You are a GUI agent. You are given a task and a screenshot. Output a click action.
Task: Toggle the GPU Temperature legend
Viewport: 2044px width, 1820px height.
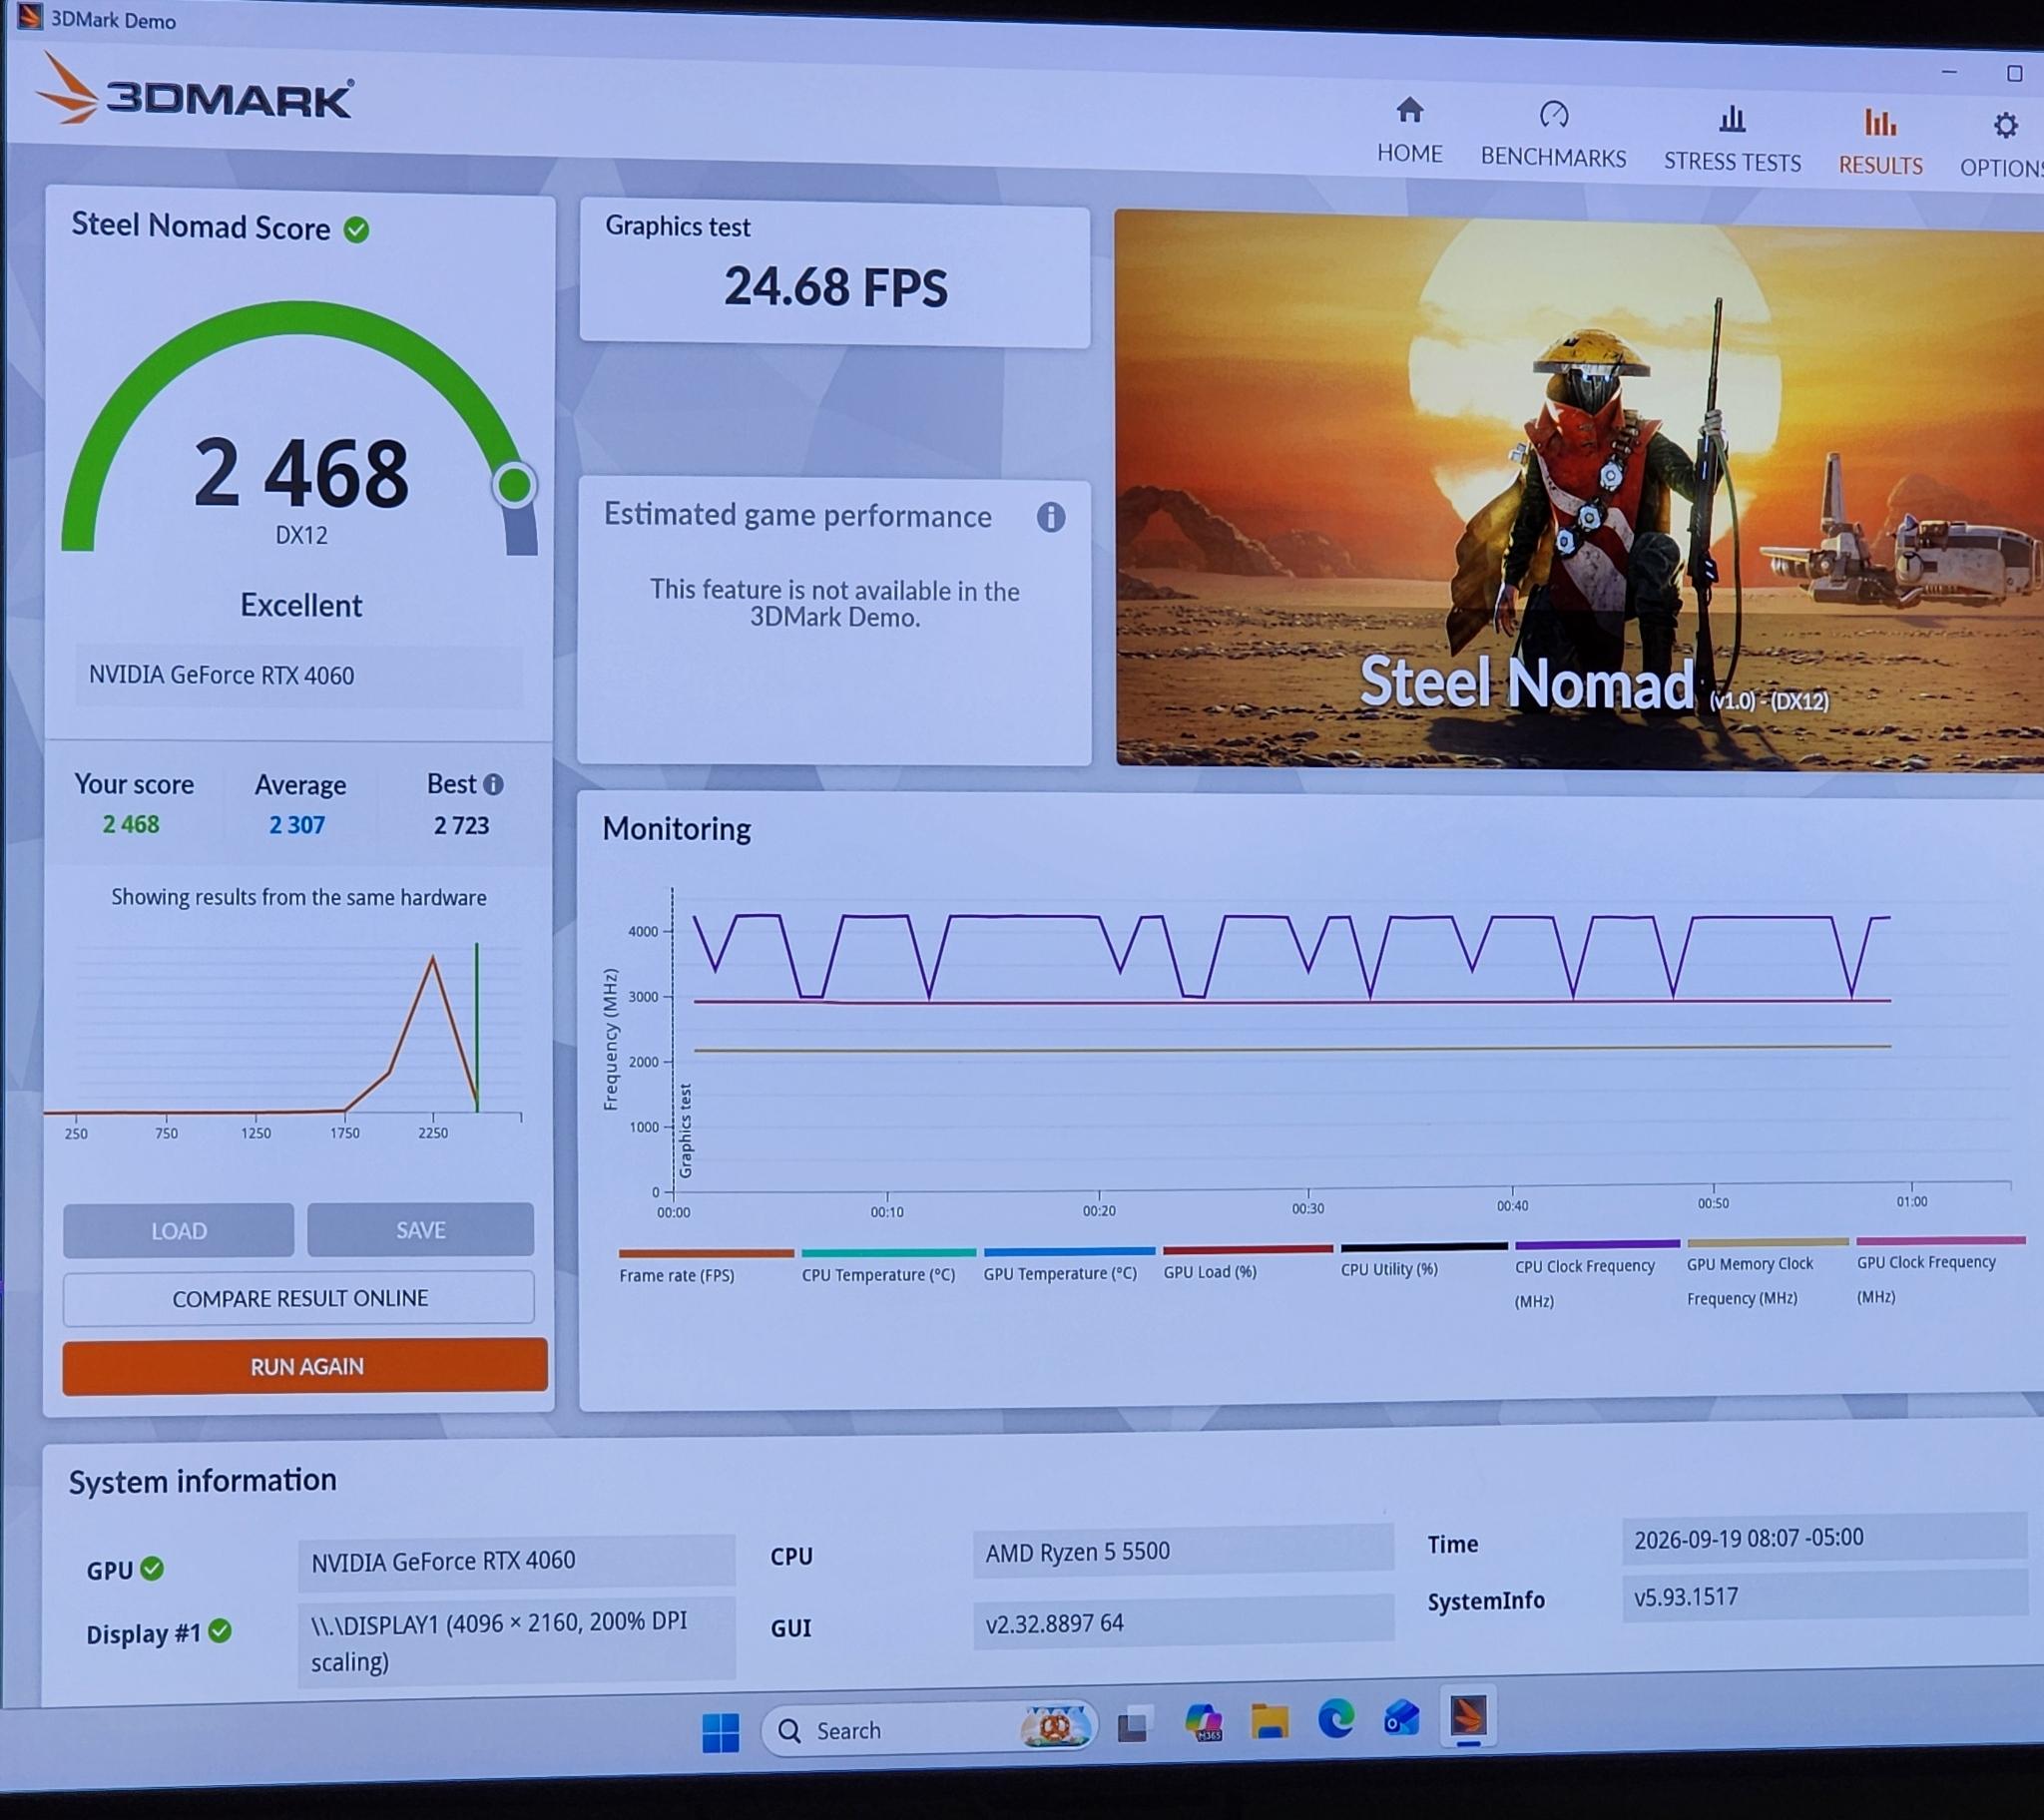(x=1068, y=1264)
